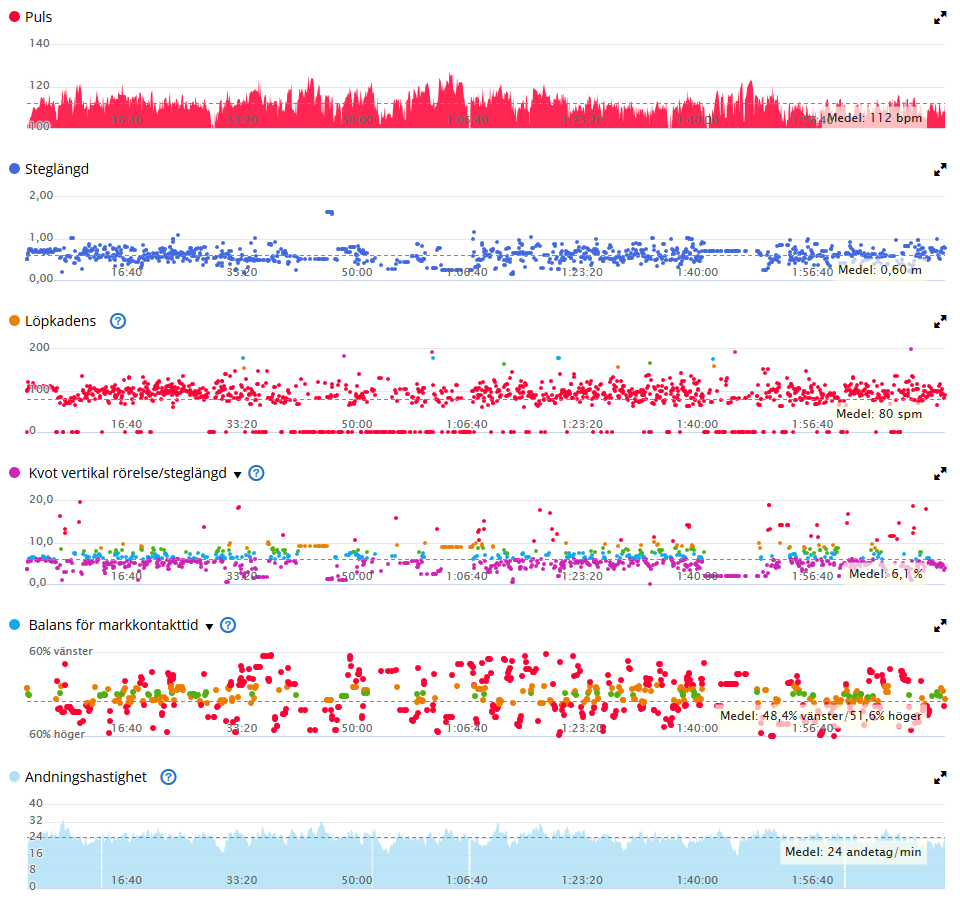Click the 140 axis value in Puls chart
The height and width of the screenshot is (899, 960).
(x=39, y=43)
